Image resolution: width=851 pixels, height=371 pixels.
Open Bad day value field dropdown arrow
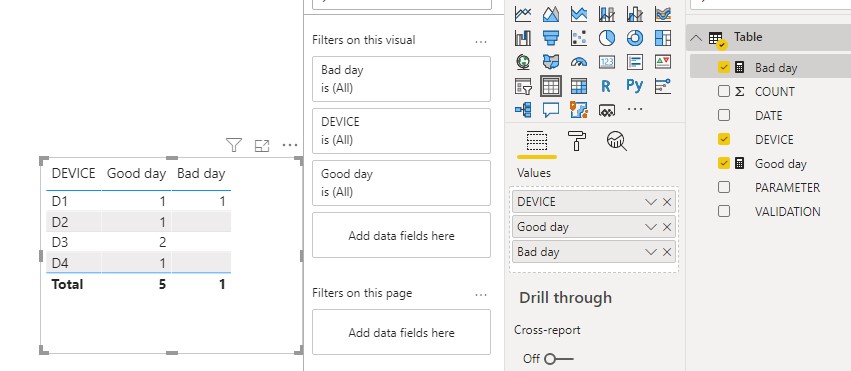651,252
